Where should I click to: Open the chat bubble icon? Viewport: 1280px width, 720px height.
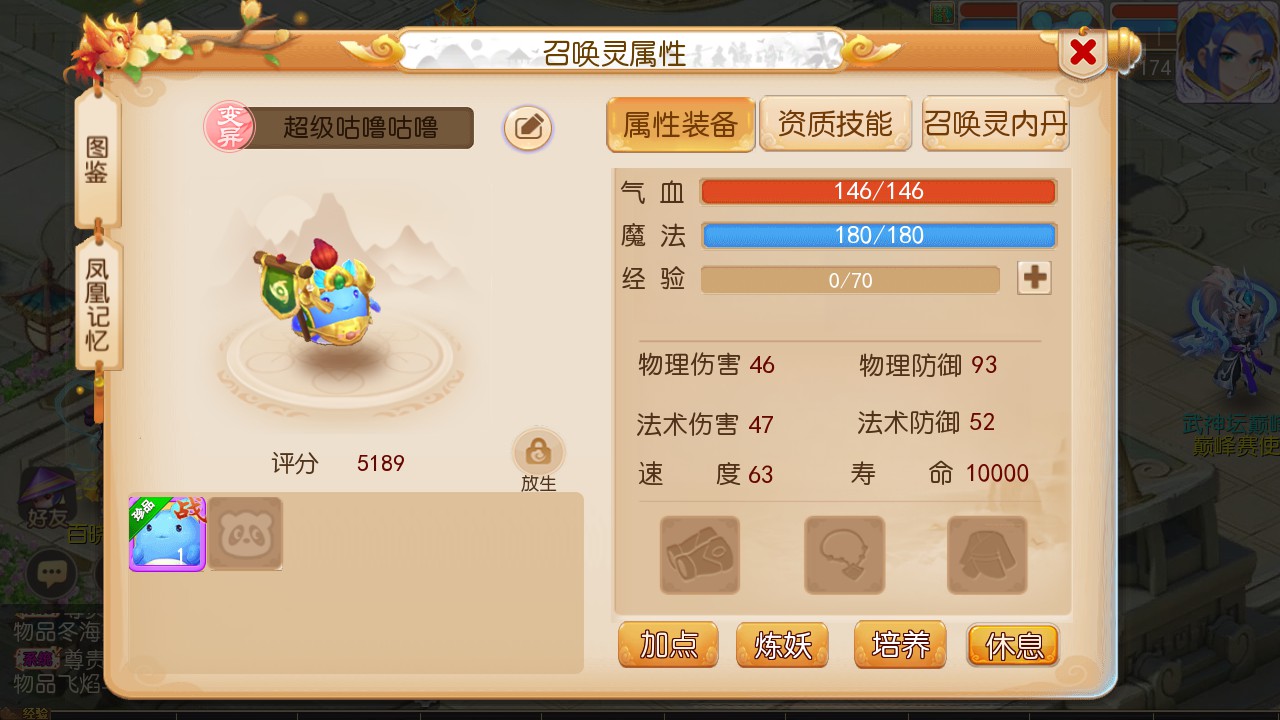52,573
